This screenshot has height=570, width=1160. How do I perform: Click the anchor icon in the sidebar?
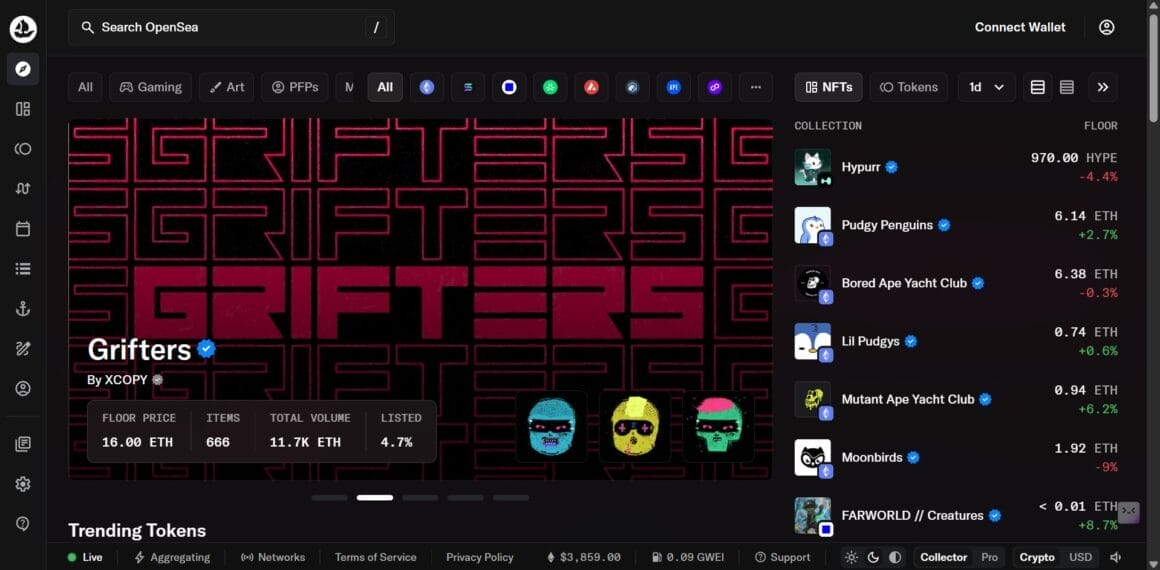pyautogui.click(x=23, y=309)
